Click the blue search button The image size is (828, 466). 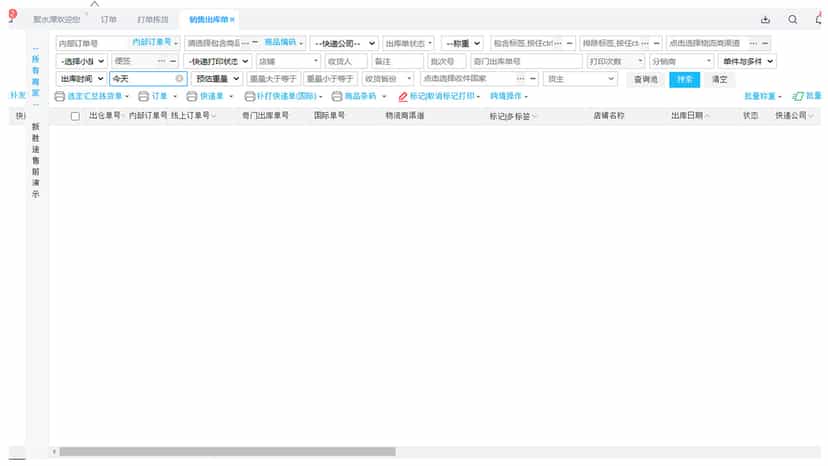[x=684, y=79]
